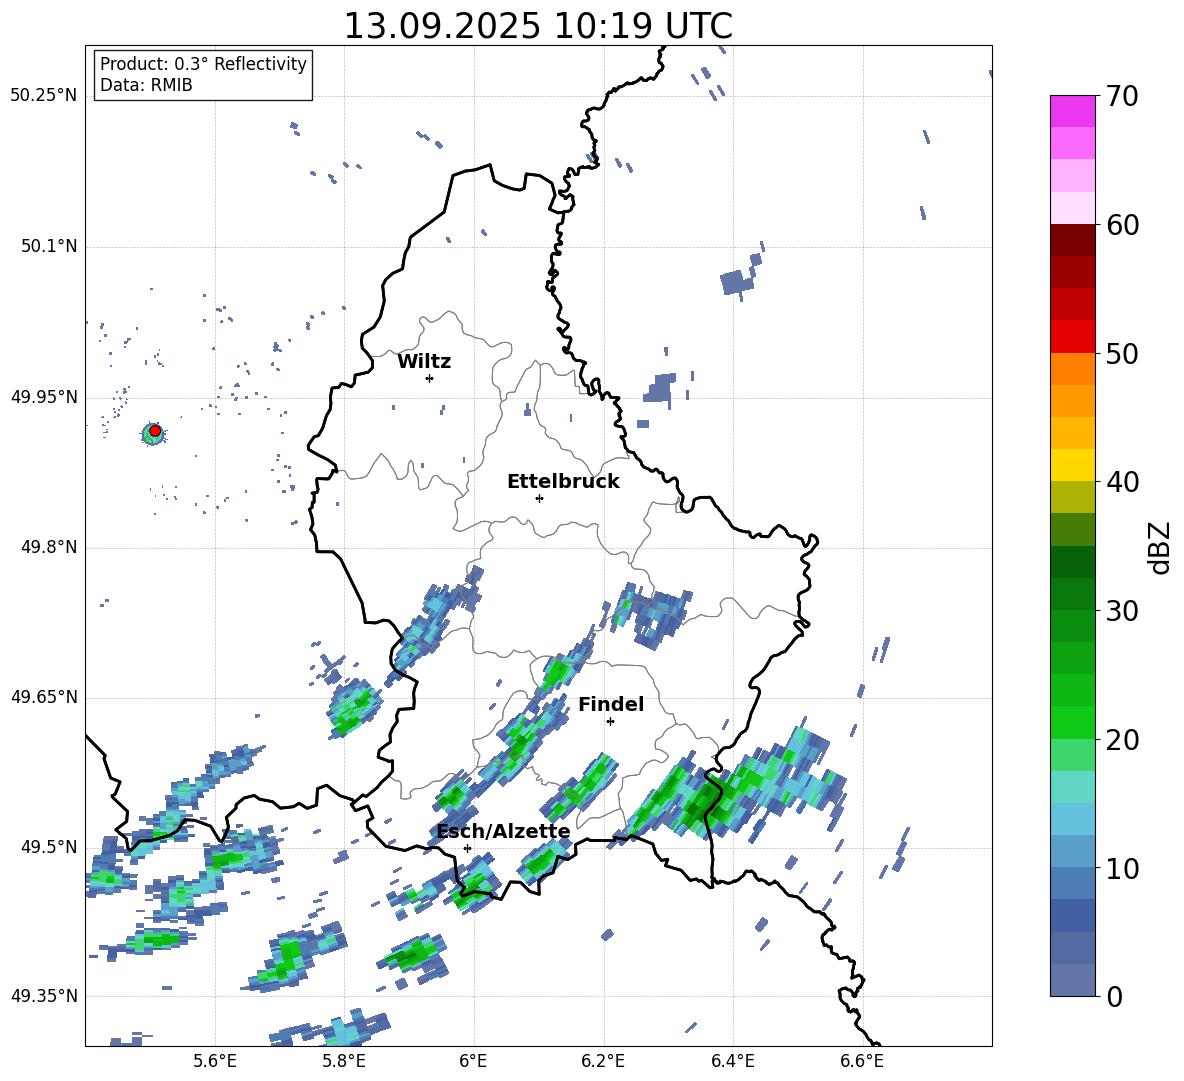Screen dimensions: 1184x1081
Task: Click the 6.2°E longitude tick label
Action: click(x=604, y=1061)
